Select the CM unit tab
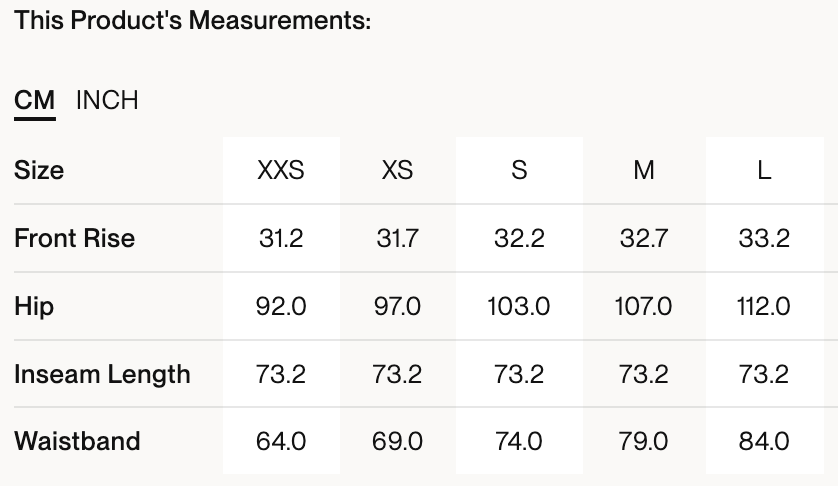The width and height of the screenshot is (838, 486). pos(35,100)
